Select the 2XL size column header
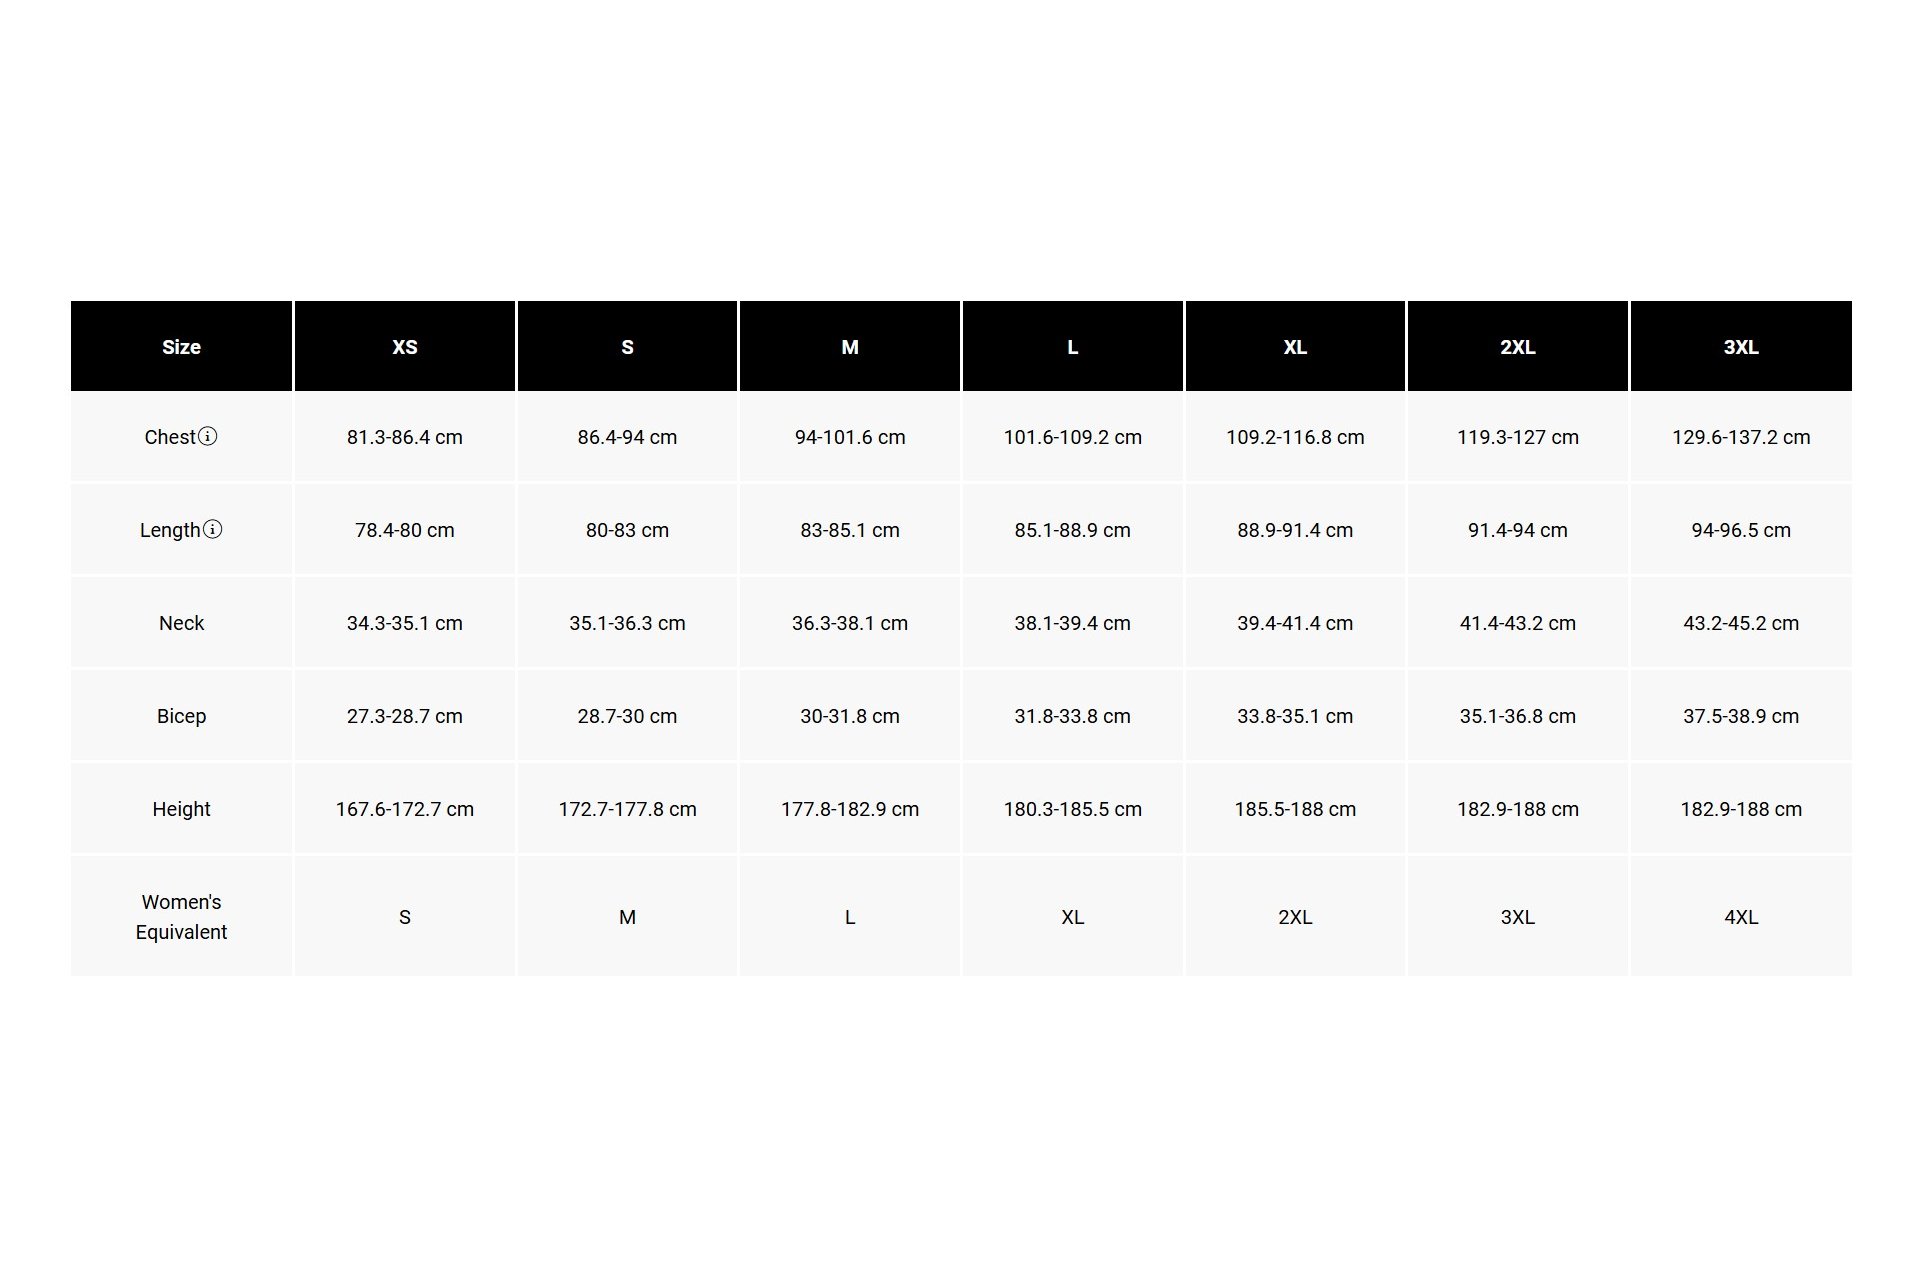The height and width of the screenshot is (1280, 1920). 1518,346
